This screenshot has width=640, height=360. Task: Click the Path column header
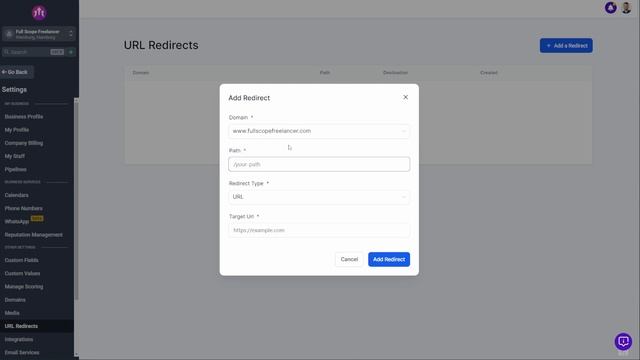pyautogui.click(x=325, y=73)
